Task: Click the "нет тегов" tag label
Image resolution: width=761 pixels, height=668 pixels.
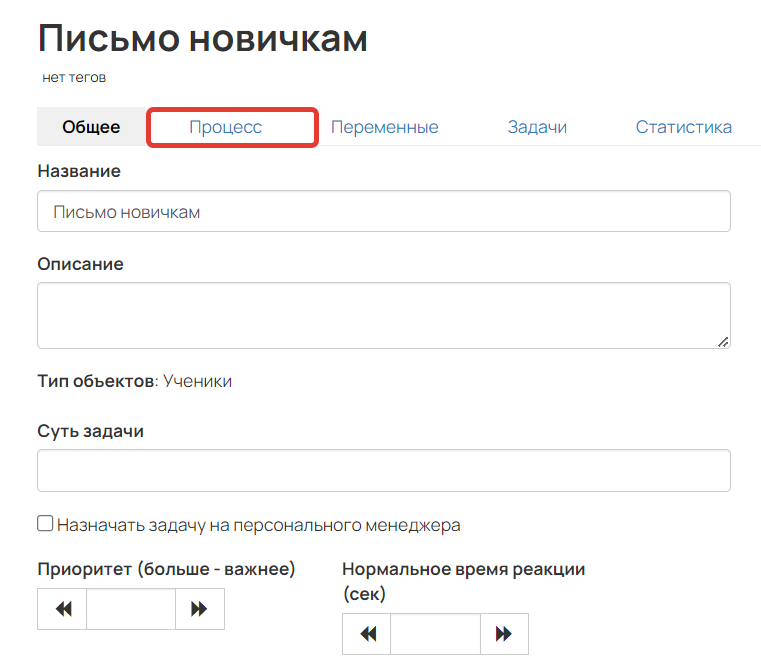Action: click(x=74, y=77)
